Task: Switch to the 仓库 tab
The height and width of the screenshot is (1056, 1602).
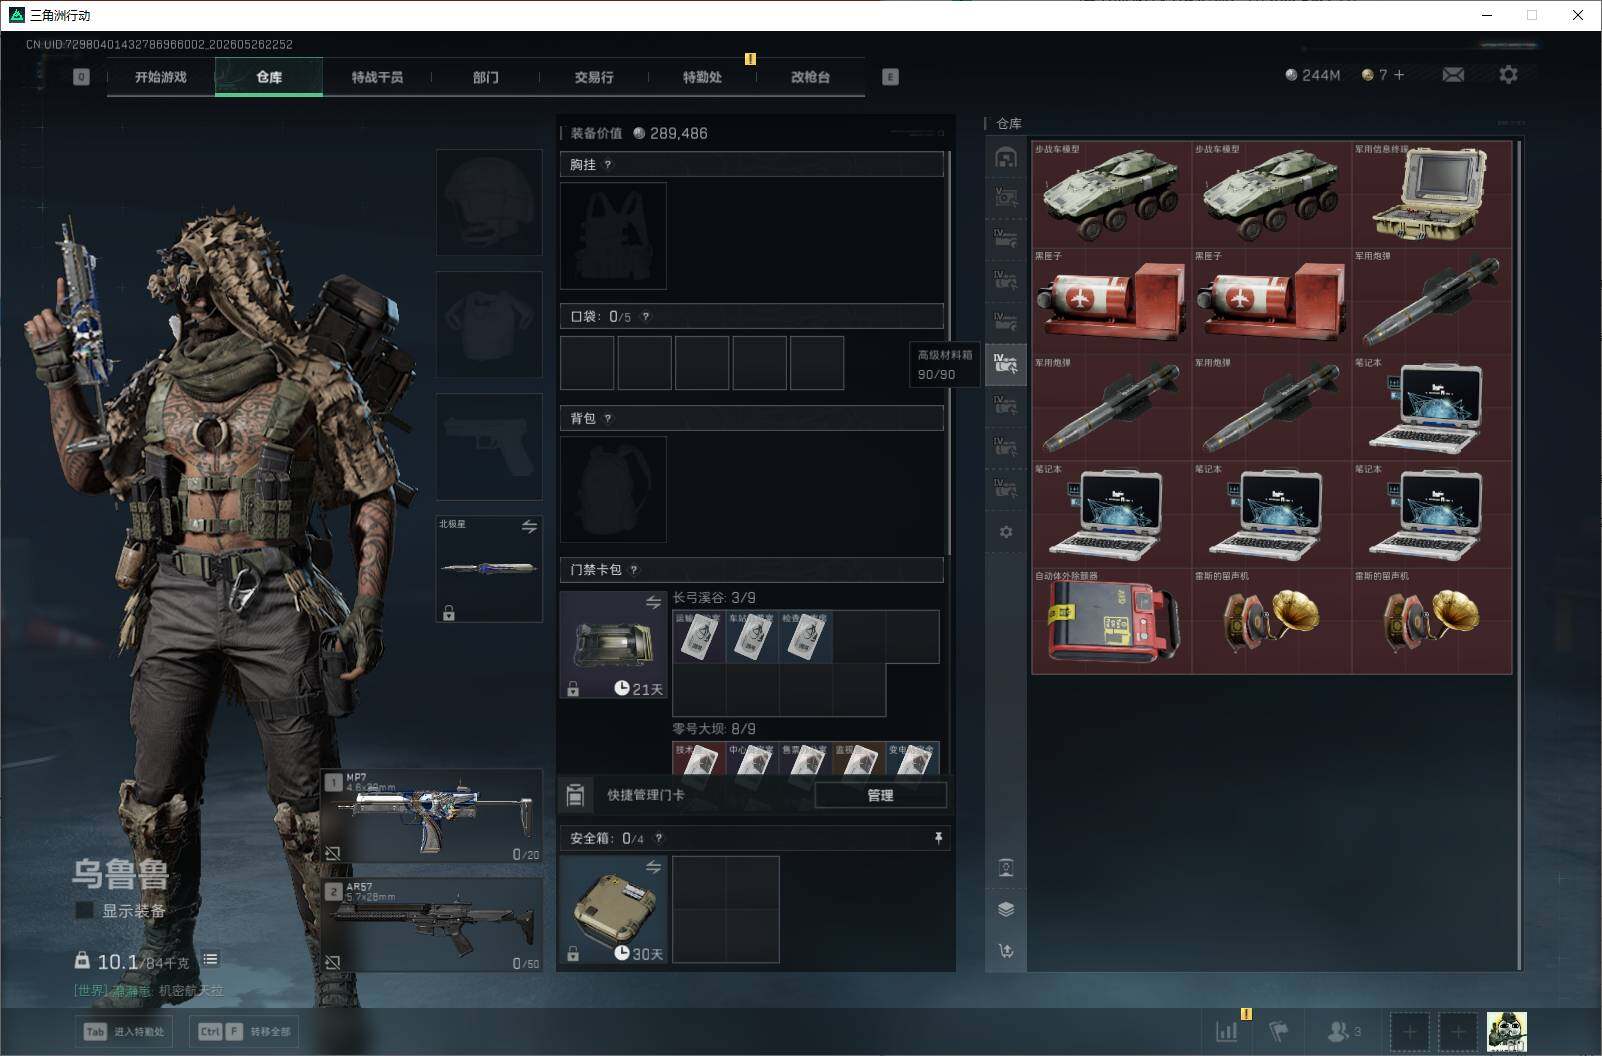Action: (269, 77)
